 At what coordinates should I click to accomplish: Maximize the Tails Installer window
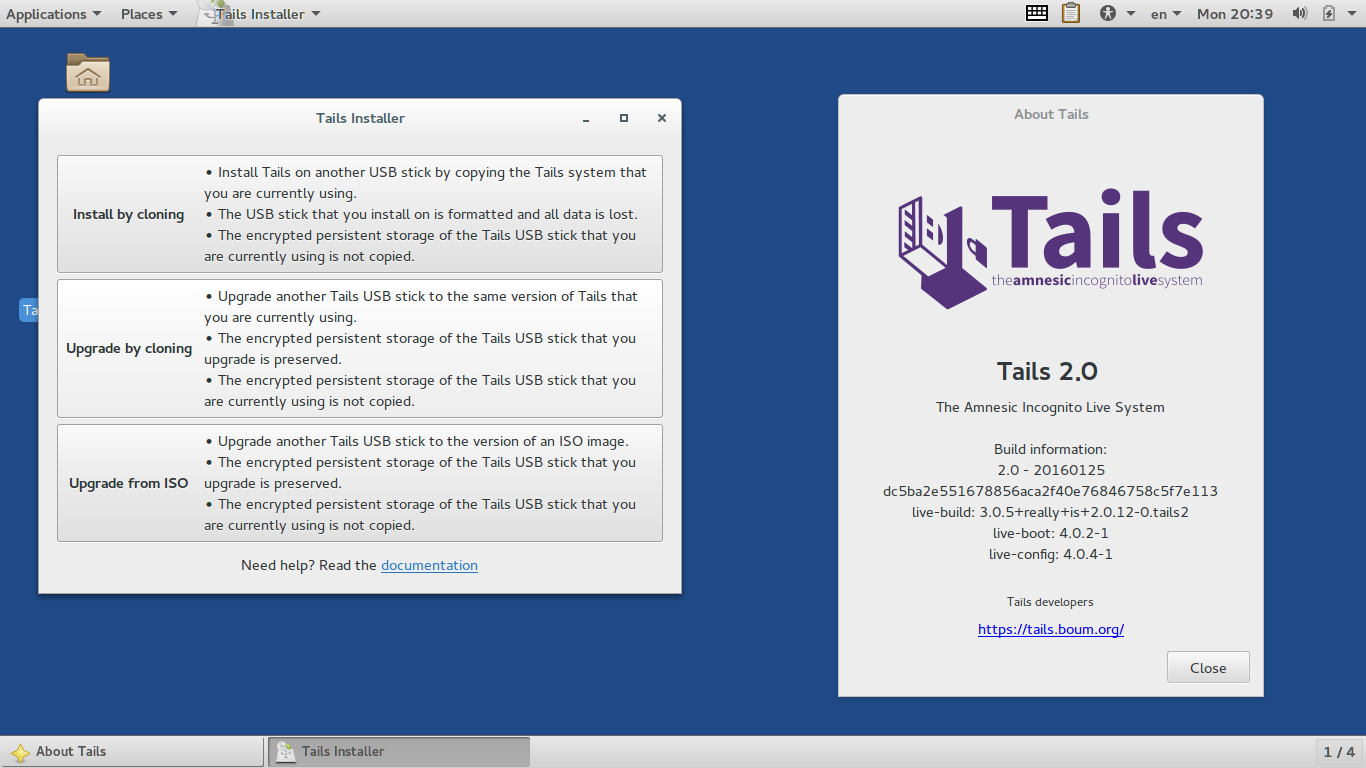pos(624,118)
